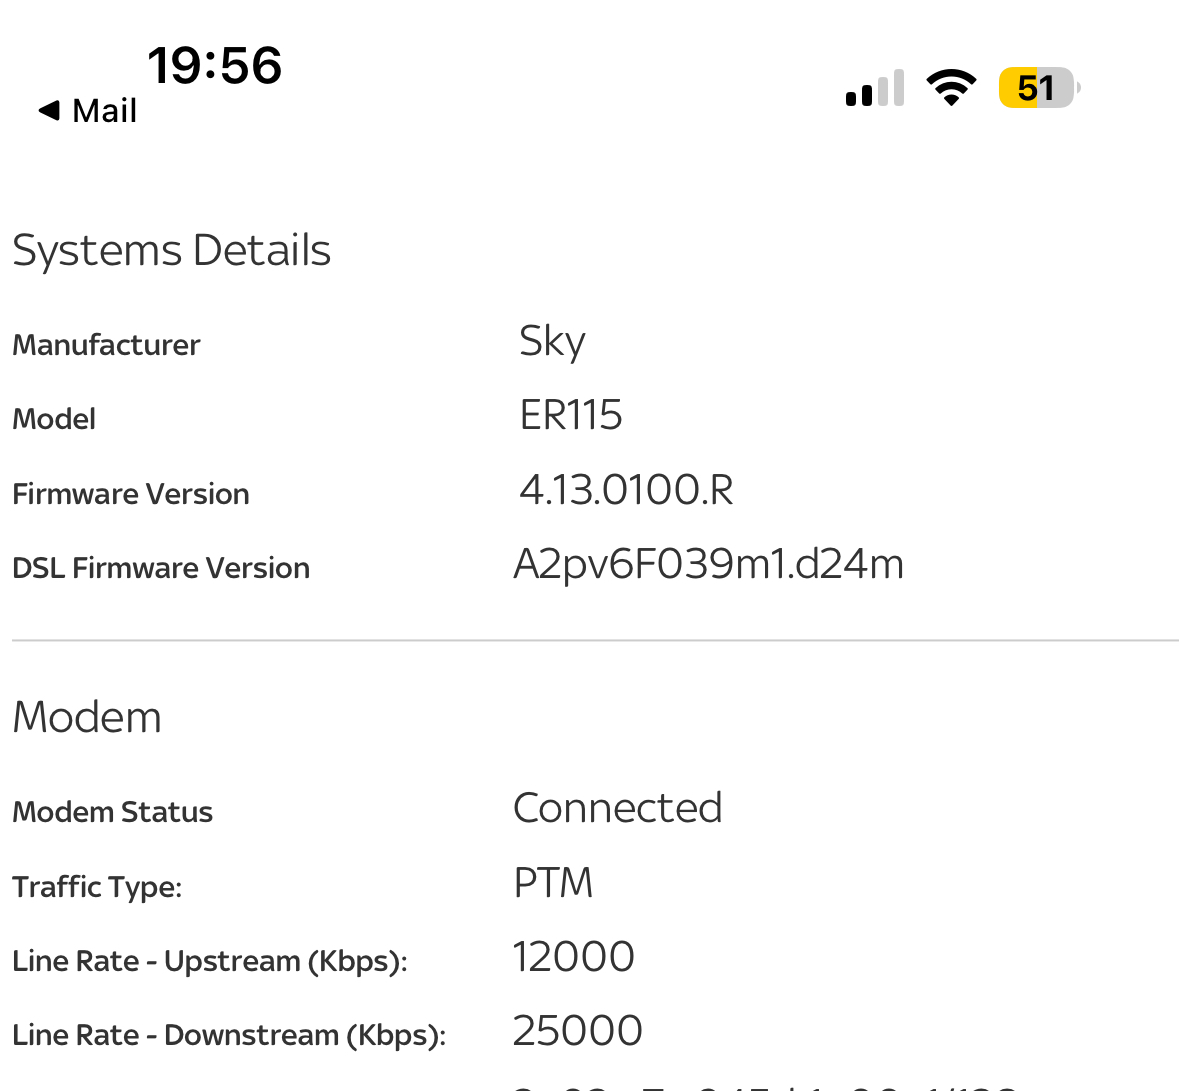Select downstream line rate 25000
The image size is (1179, 1091).
(577, 1031)
